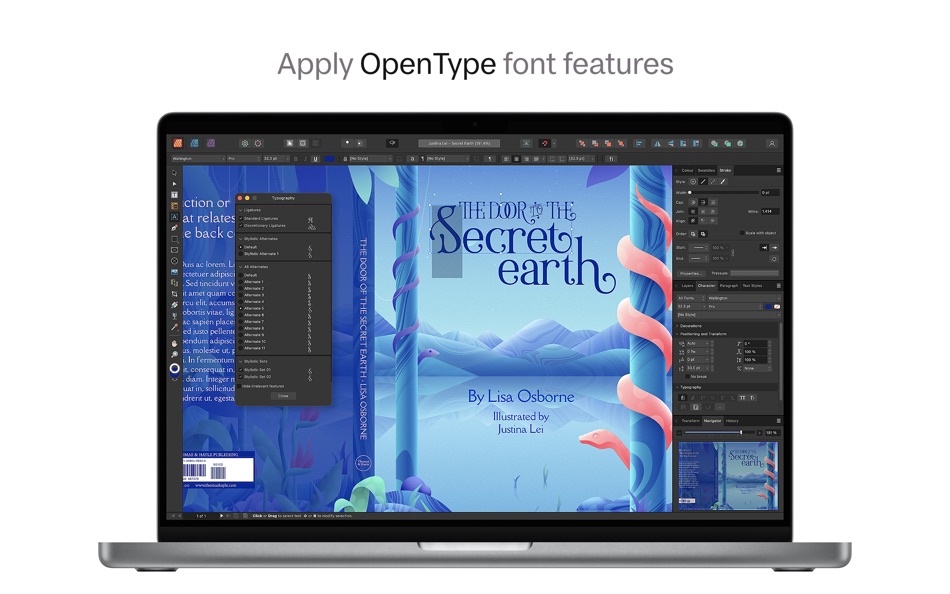Select the Move tool in tools panel
This screenshot has width=950, height=594.
point(174,173)
